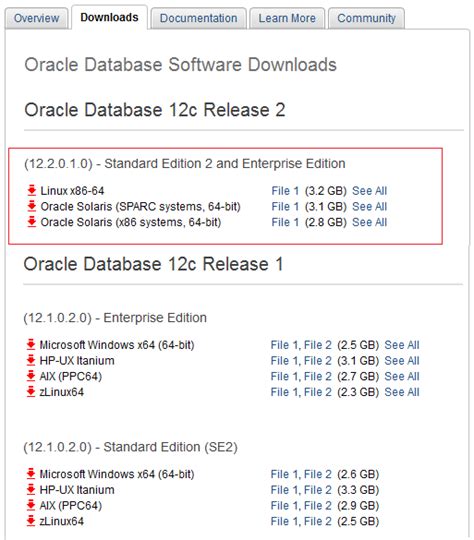Switch to the Overview tab
Image resolution: width=474 pixels, height=540 pixels.
37,18
